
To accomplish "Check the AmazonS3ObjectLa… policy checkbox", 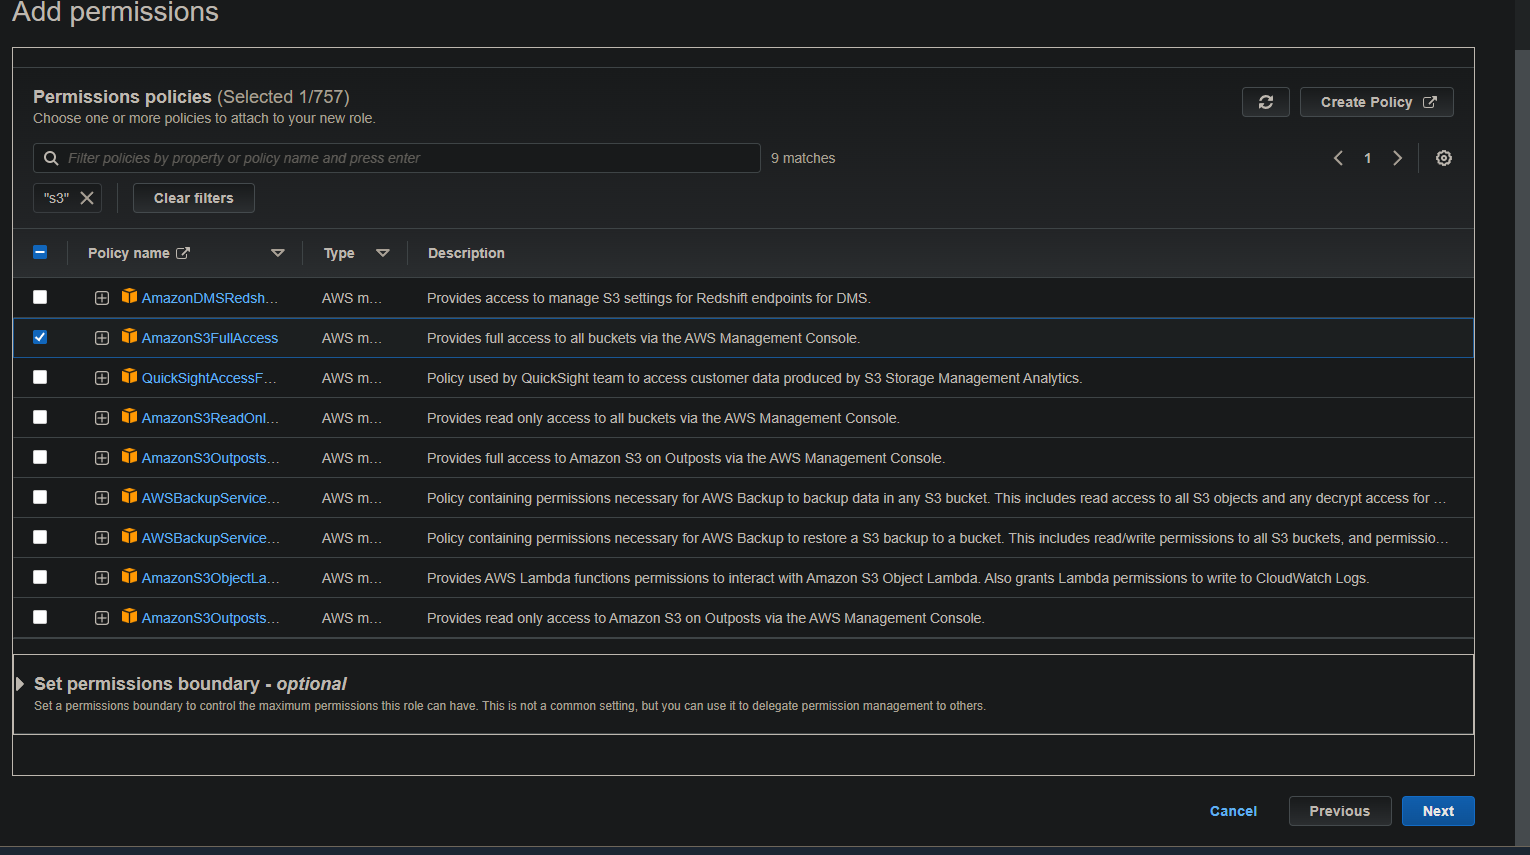I will coord(40,577).
